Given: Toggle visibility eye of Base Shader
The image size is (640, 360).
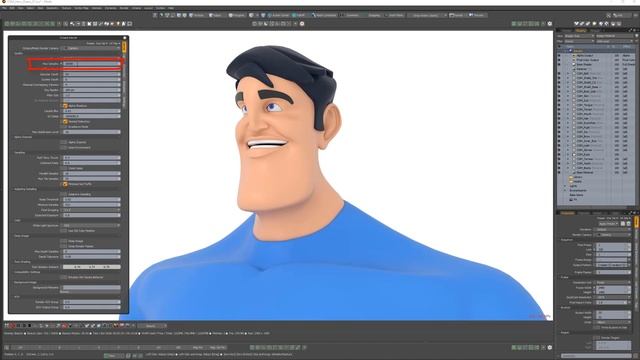Looking at the screenshot, I should 559,64.
